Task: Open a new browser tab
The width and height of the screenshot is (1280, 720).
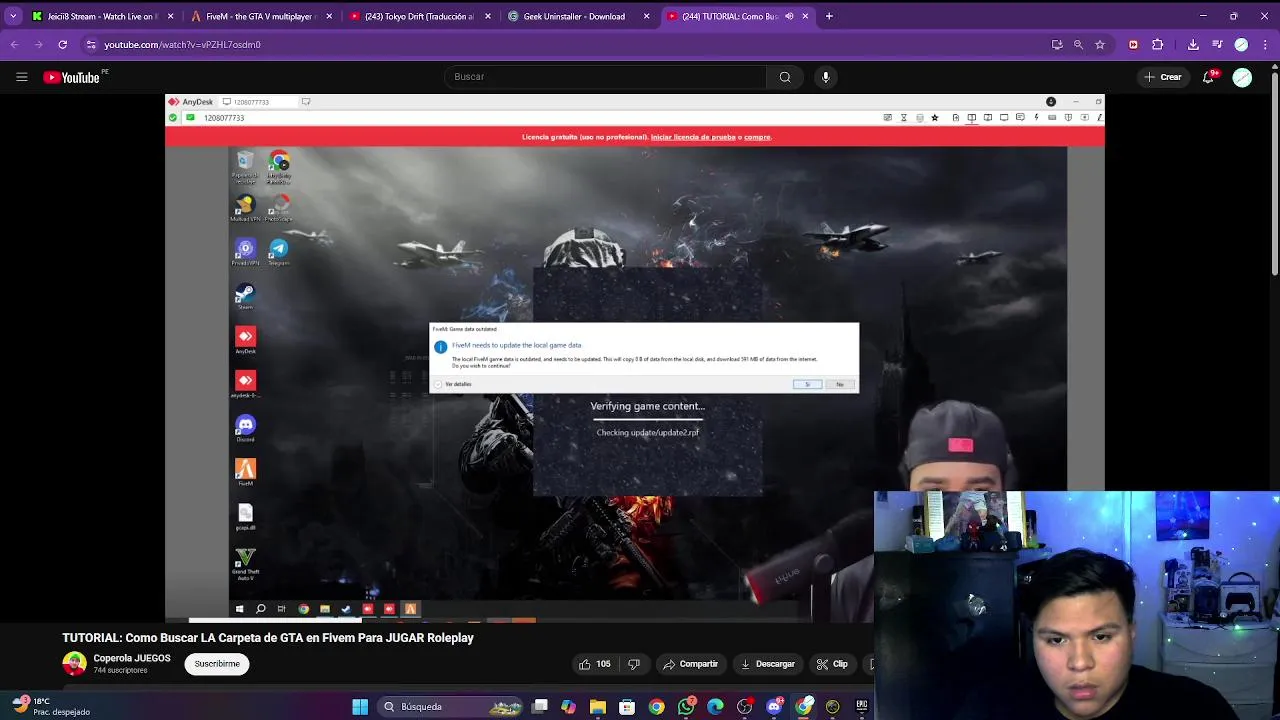Action: point(829,16)
